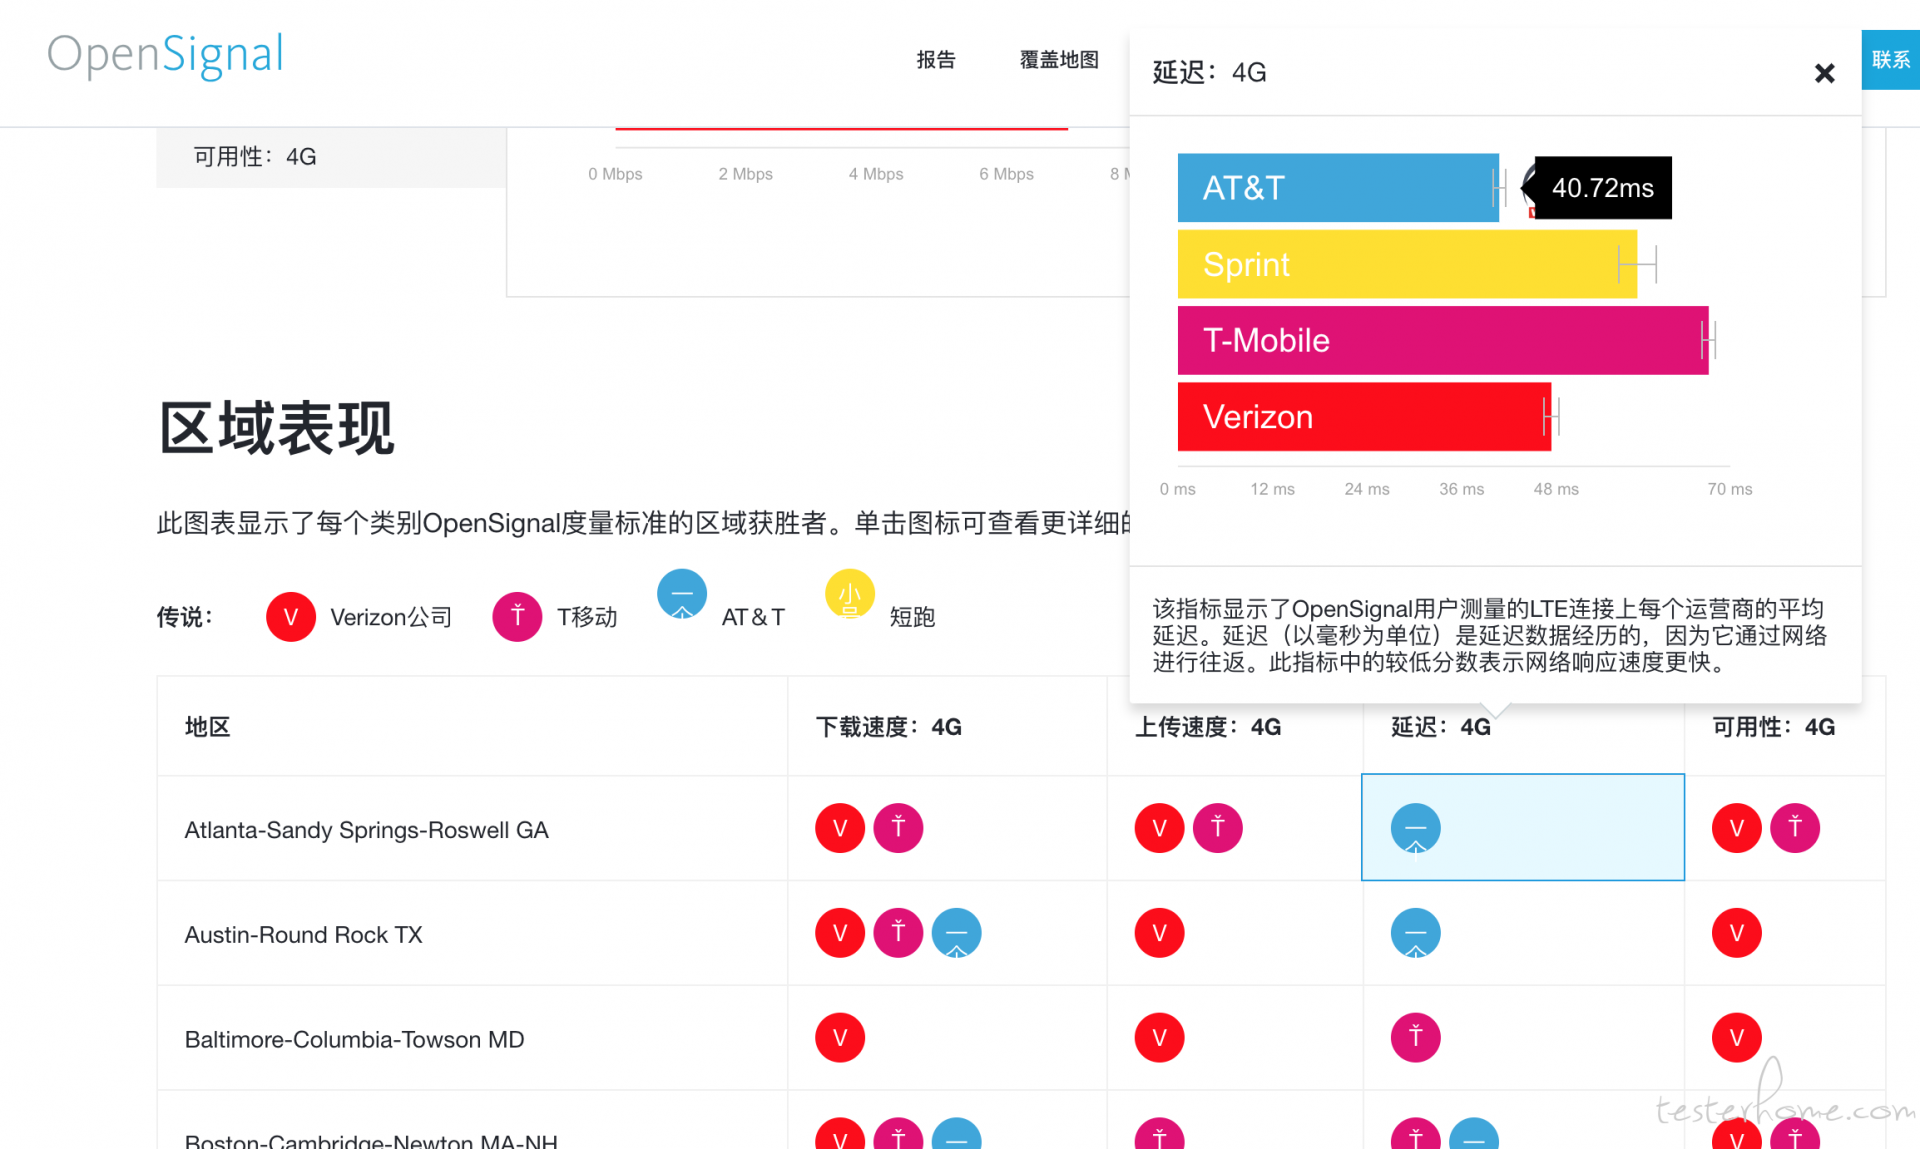Click the Austin-Round Rock TX row label
Viewport: 1920px width, 1149px height.
coord(304,935)
